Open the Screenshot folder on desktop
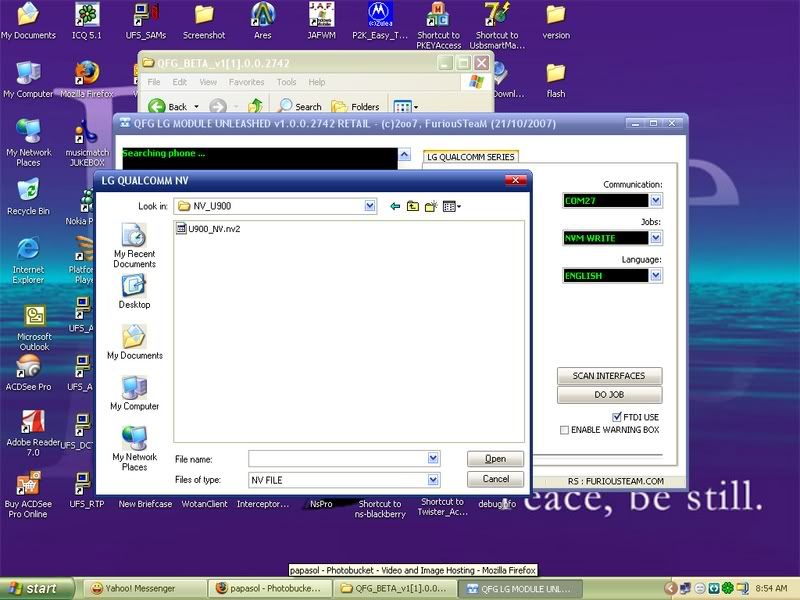Image resolution: width=800 pixels, height=600 pixels. pos(204,21)
